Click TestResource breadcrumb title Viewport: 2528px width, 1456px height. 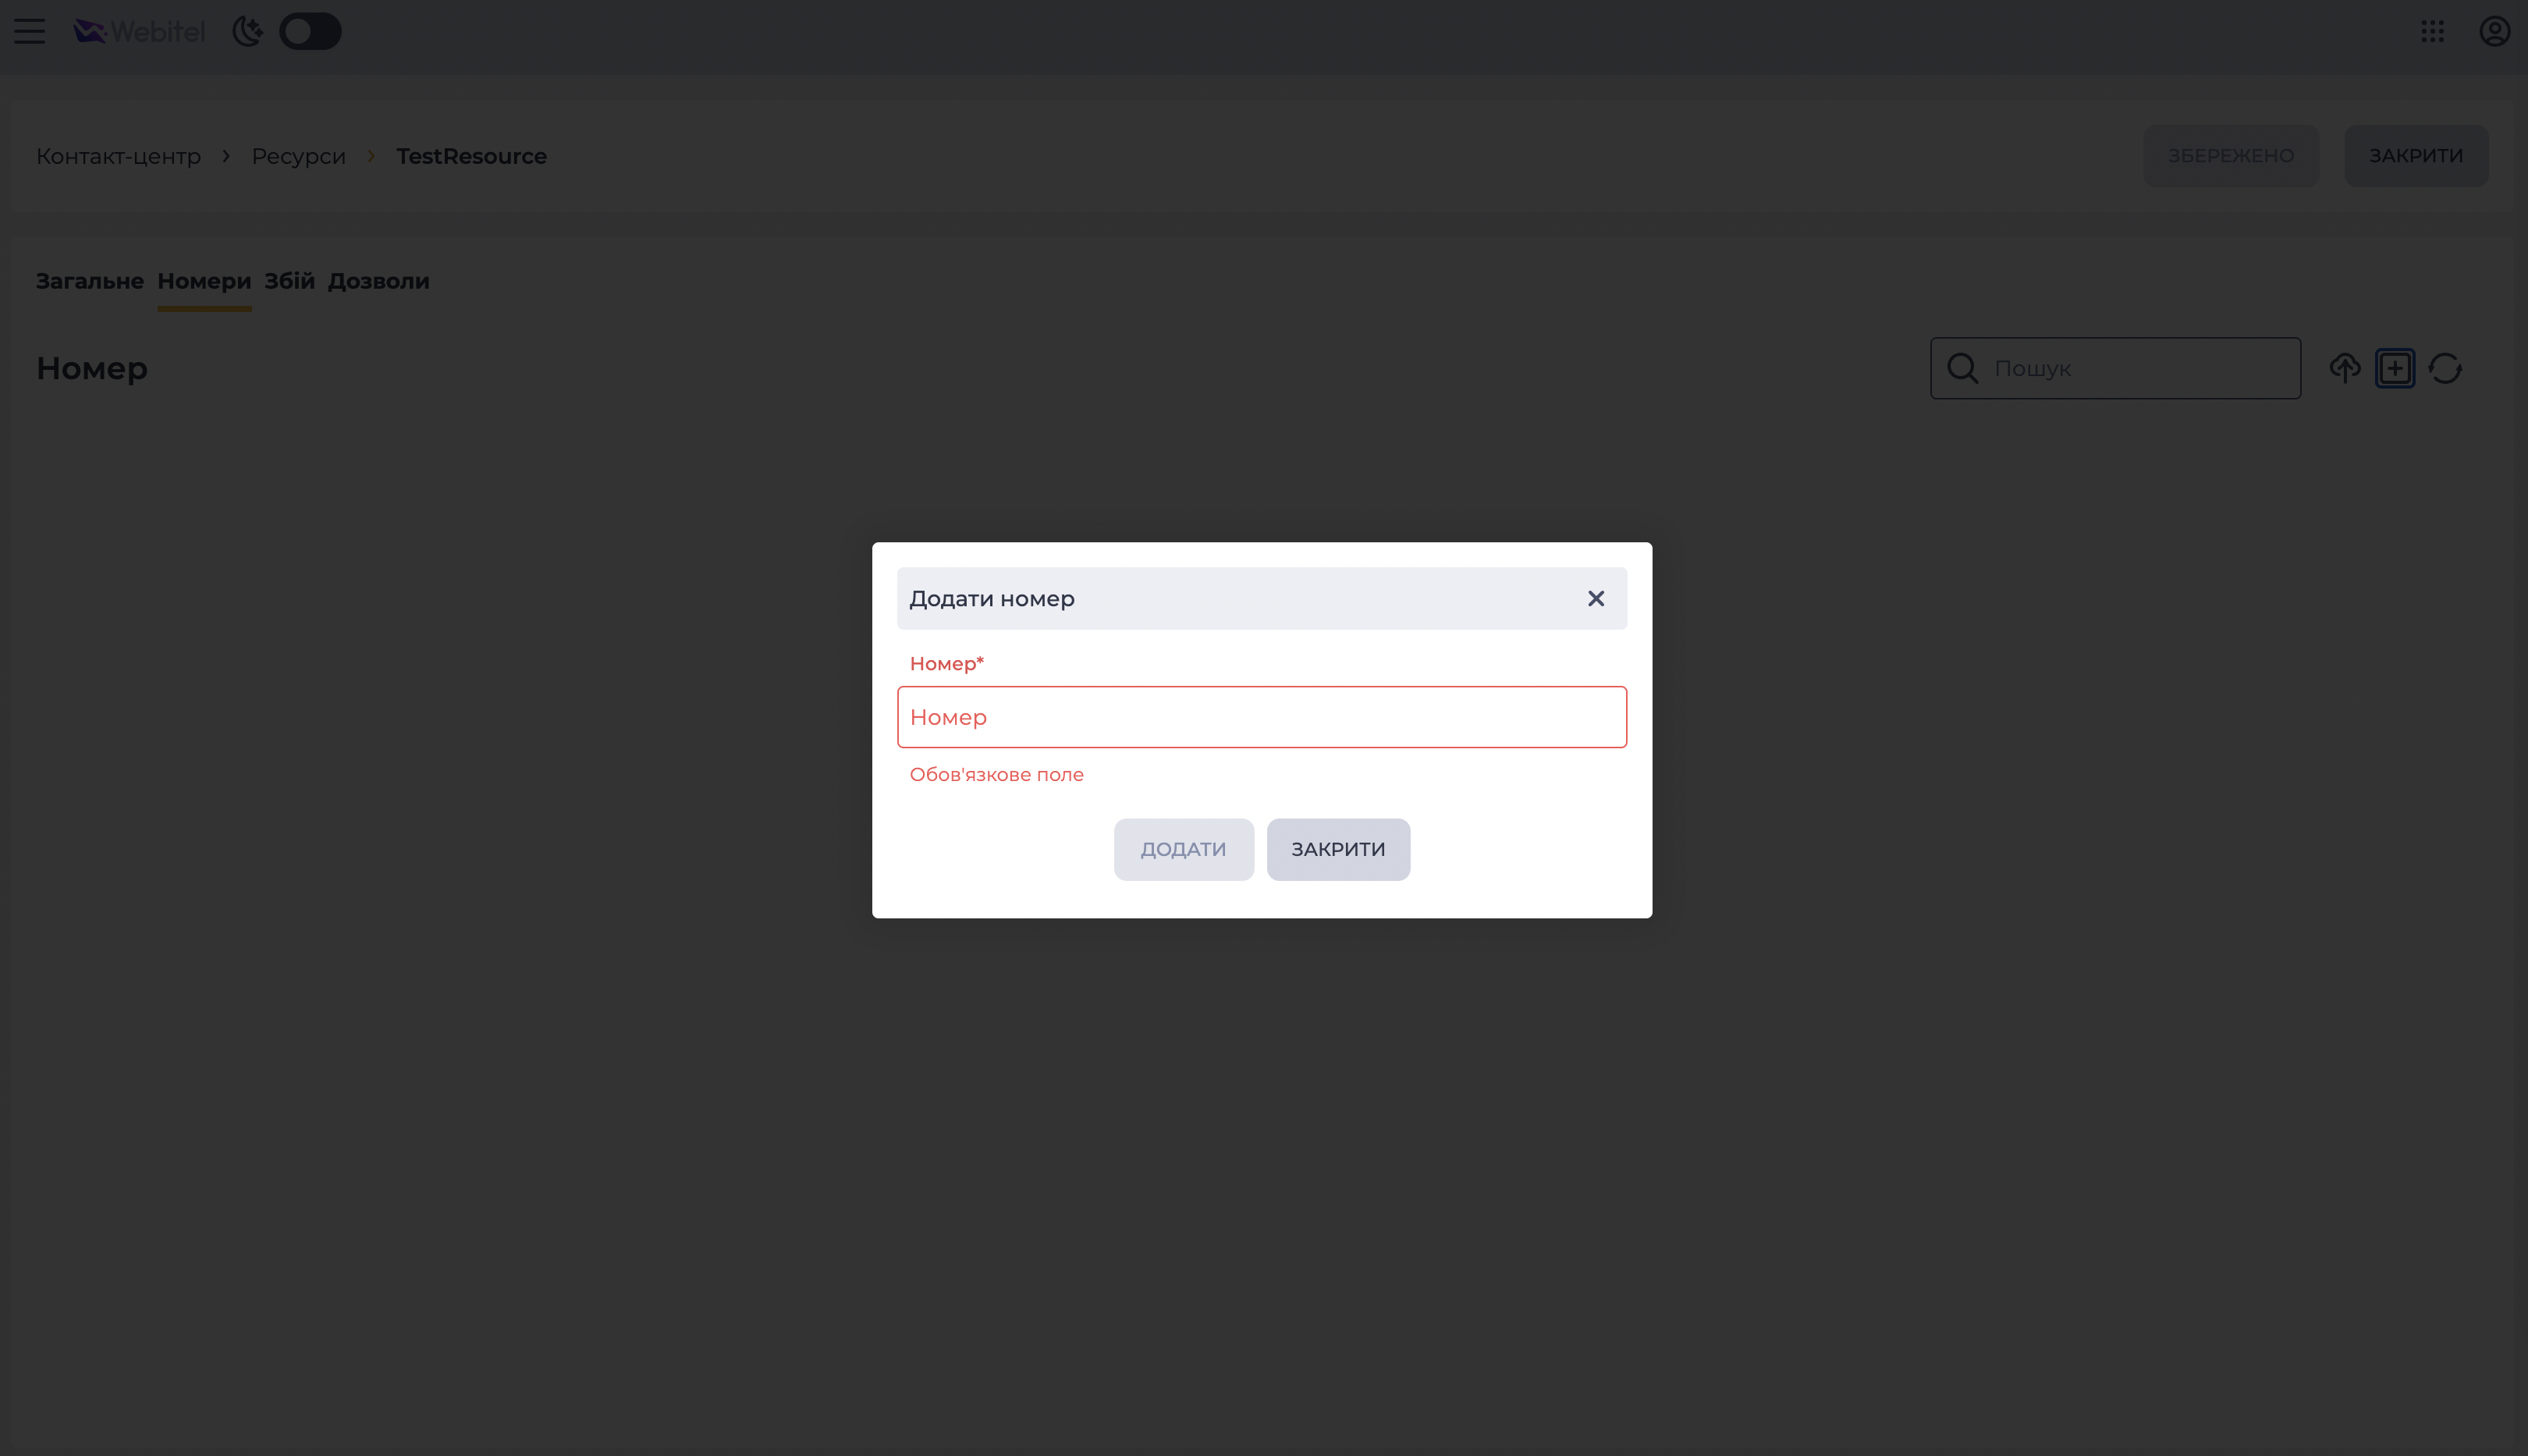(x=471, y=156)
